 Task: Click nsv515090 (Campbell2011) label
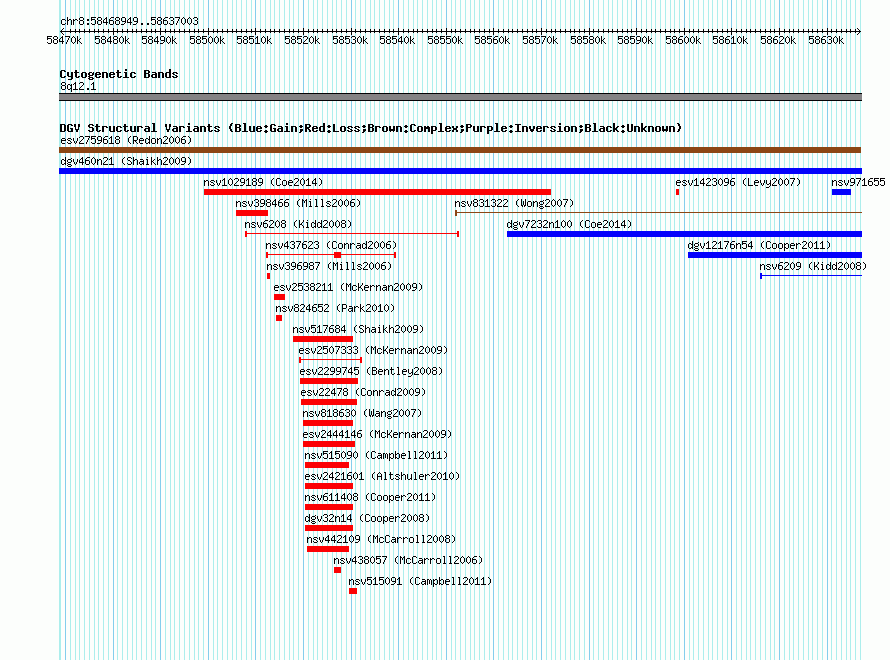point(376,455)
